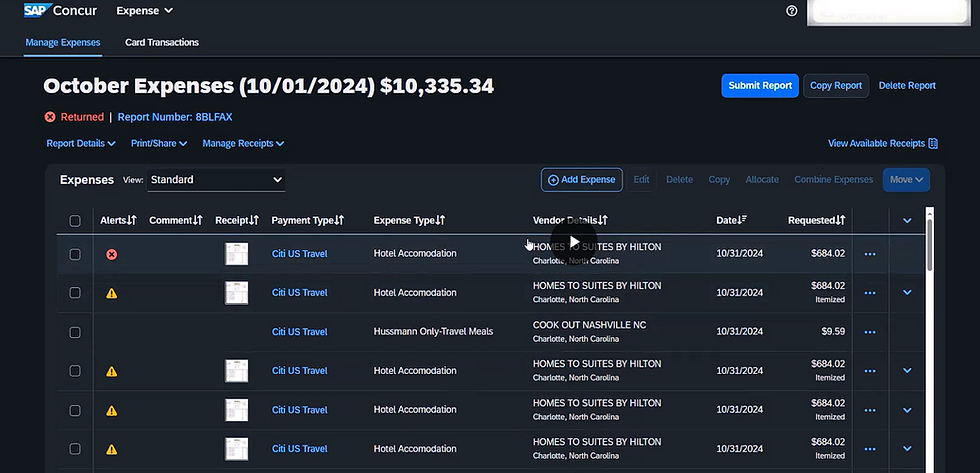This screenshot has height=473, width=980.
Task: Click the Submit Report button
Action: 760,86
